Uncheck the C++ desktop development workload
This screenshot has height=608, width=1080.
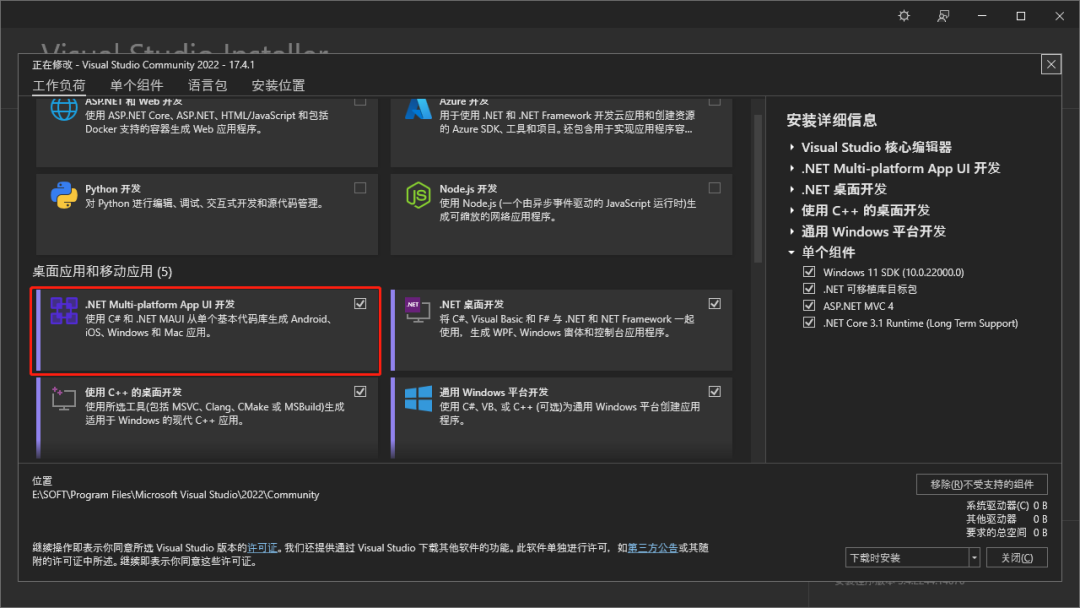point(360,391)
